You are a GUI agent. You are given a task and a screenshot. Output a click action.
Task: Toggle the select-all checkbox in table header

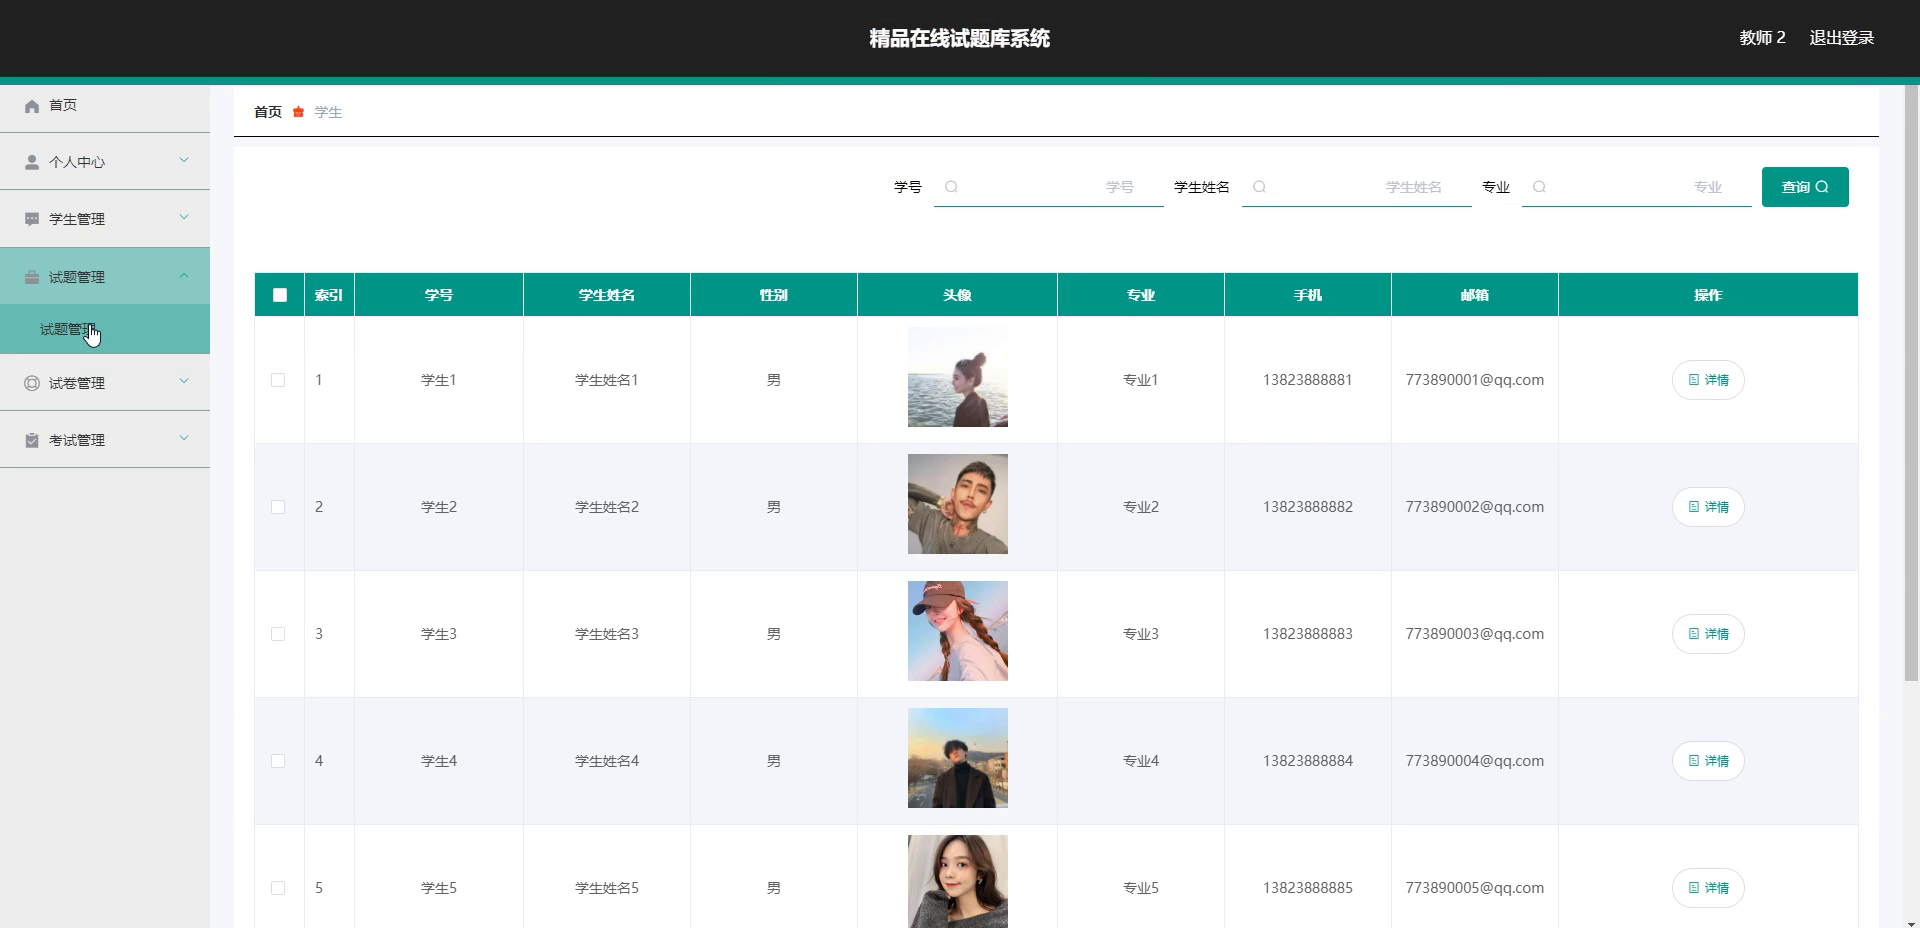coord(280,295)
